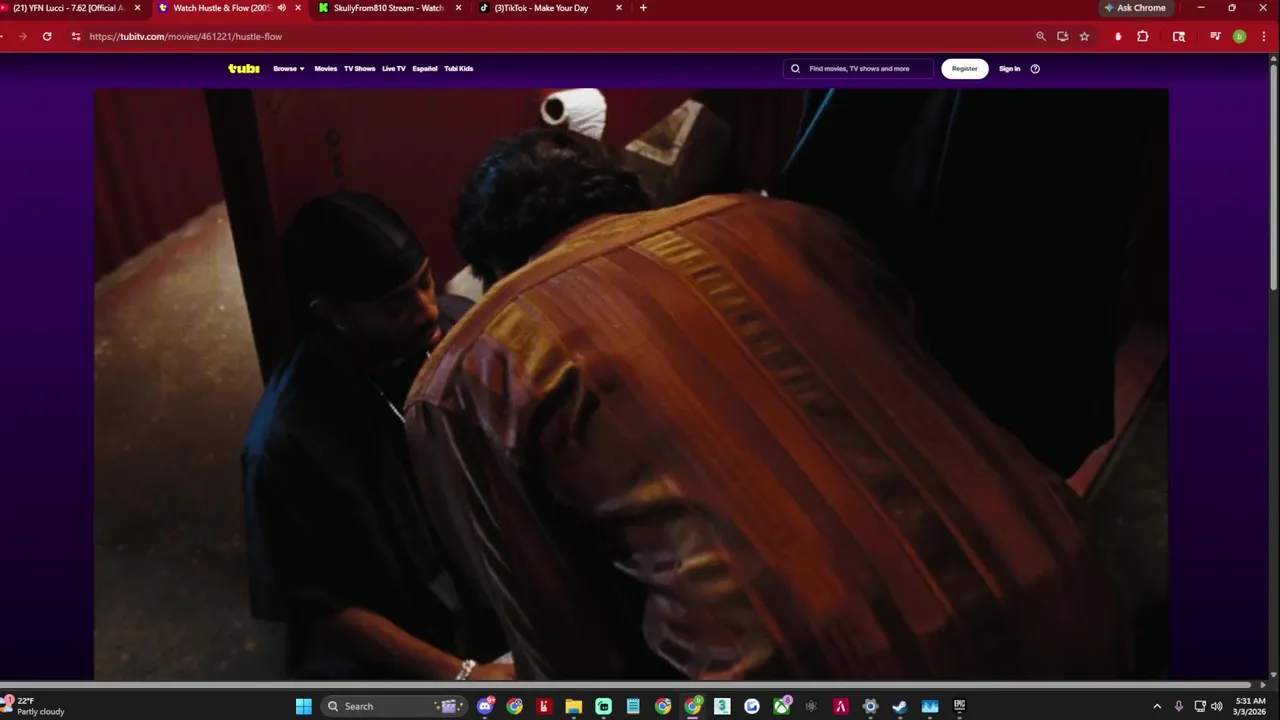Click the Register button

[x=965, y=69]
